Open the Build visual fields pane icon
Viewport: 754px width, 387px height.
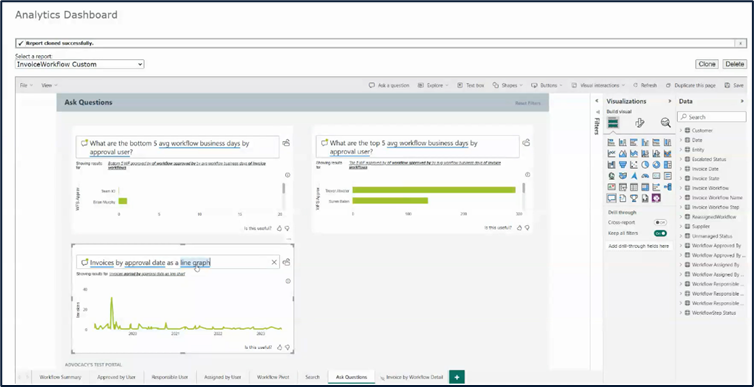click(613, 123)
